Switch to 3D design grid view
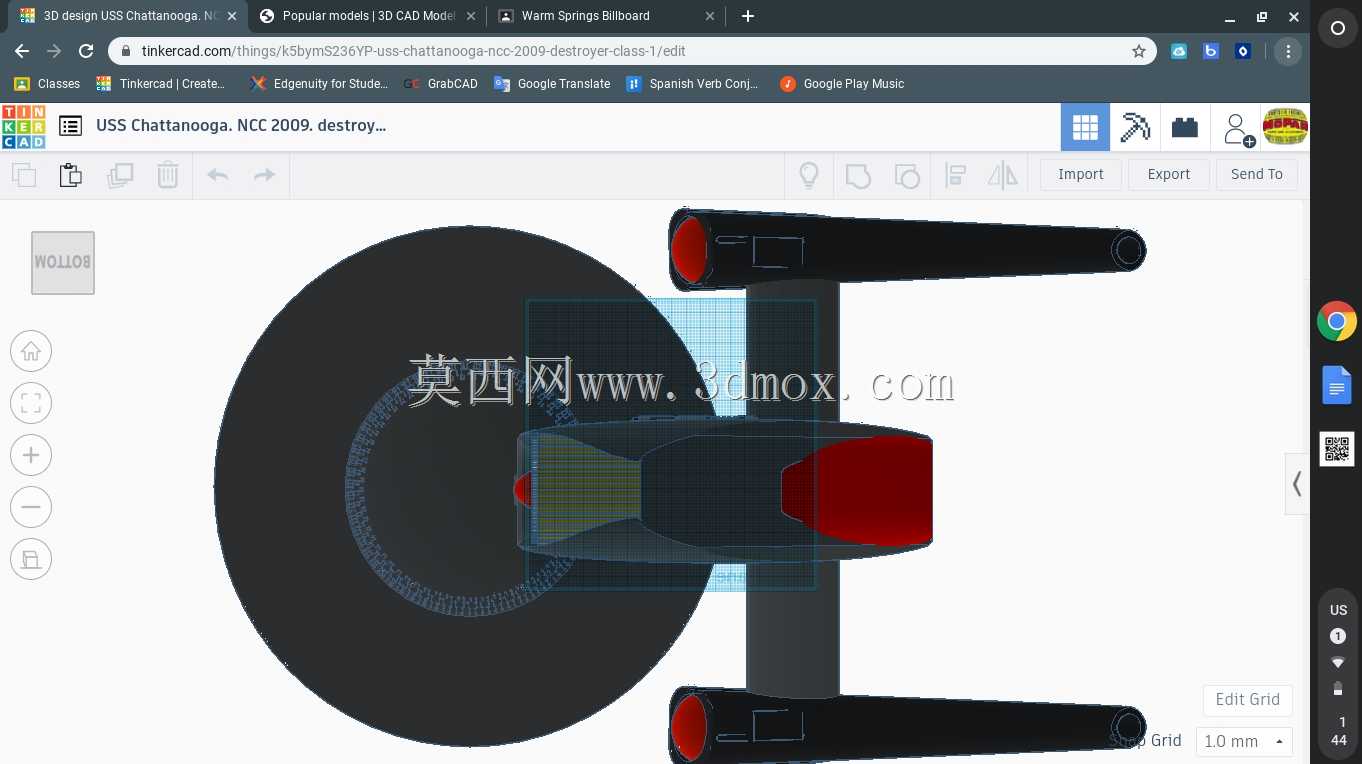 tap(1085, 127)
